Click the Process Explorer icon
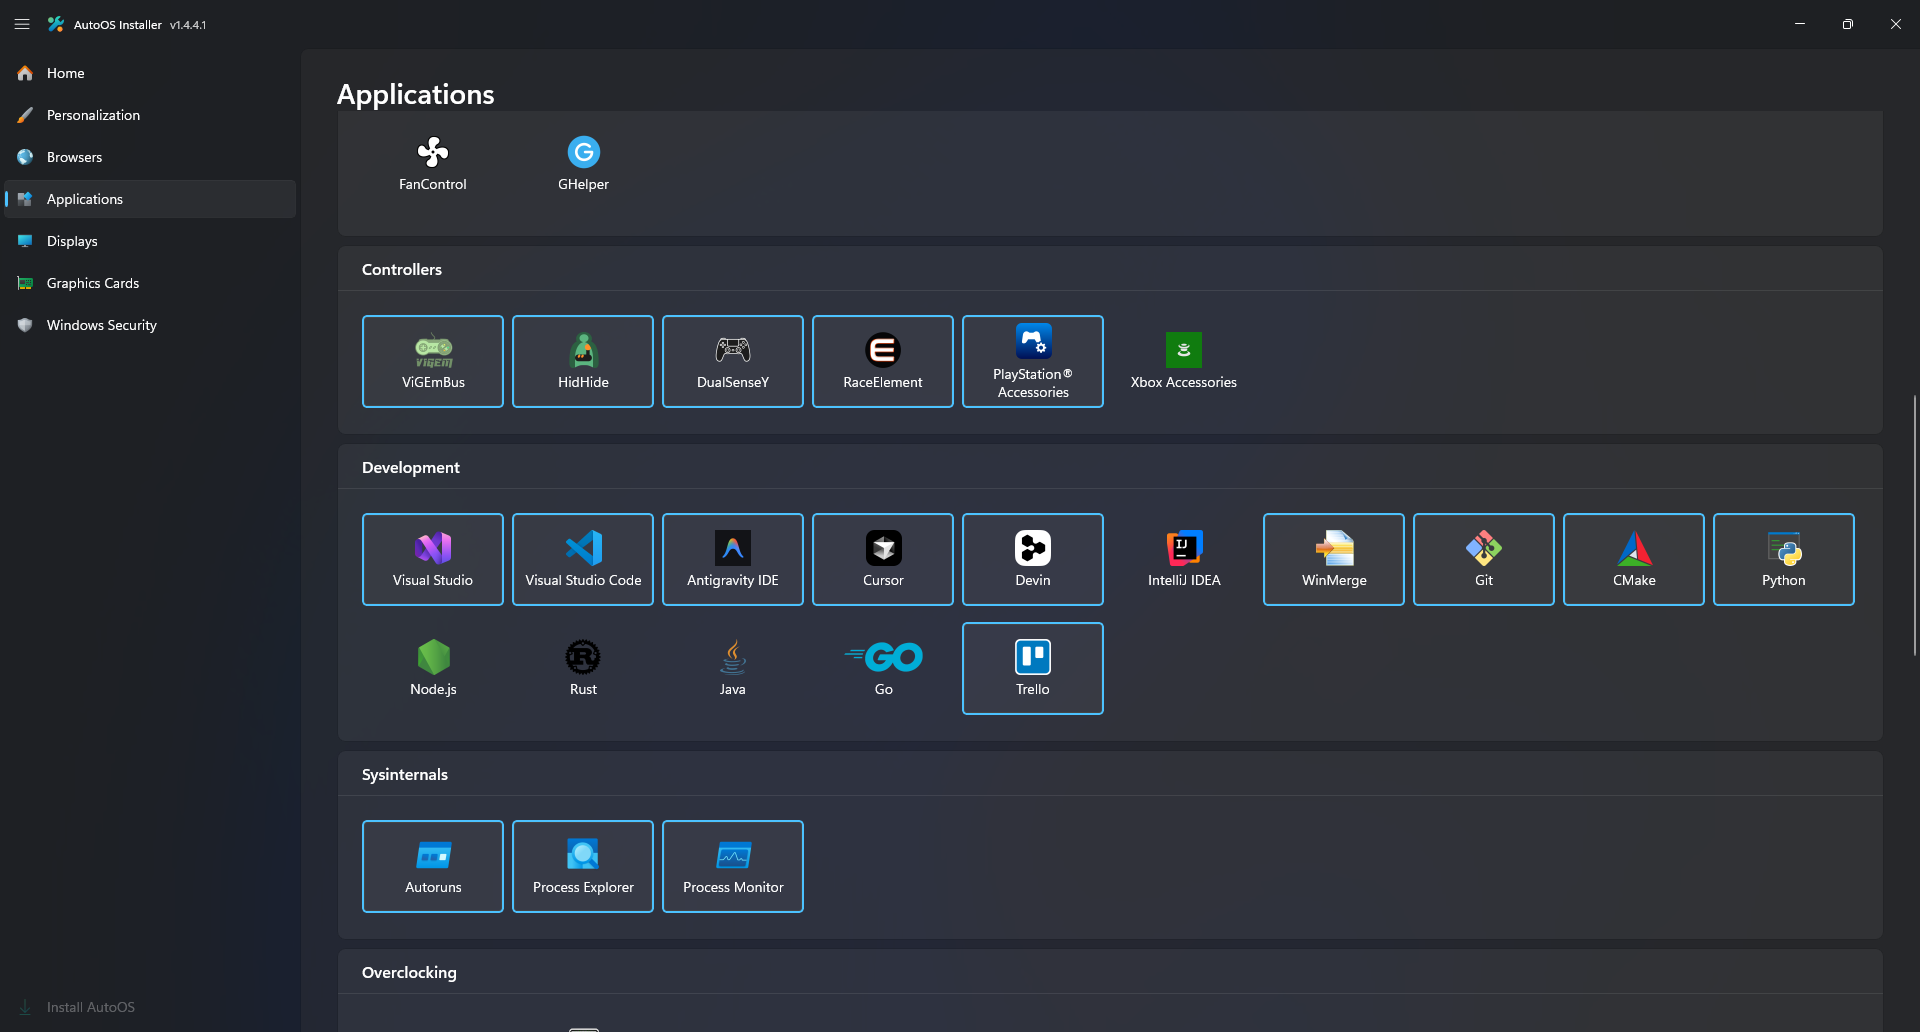 point(583,855)
